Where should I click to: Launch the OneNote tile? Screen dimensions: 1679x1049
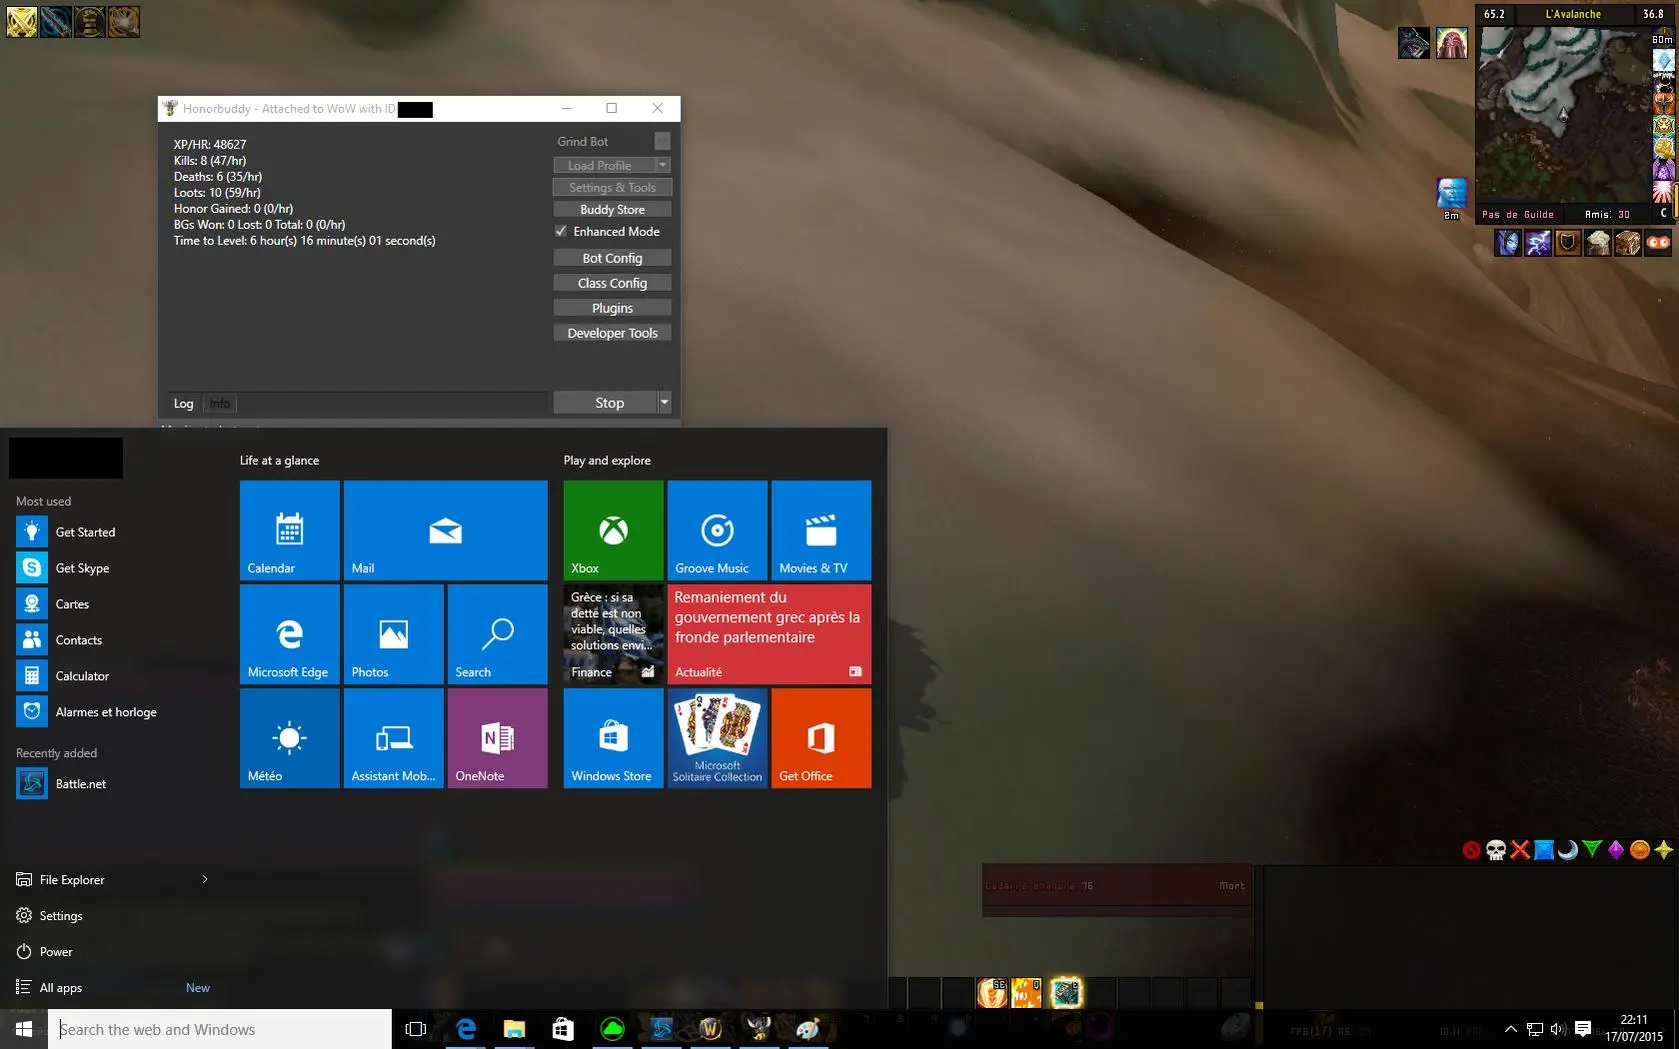click(x=497, y=738)
